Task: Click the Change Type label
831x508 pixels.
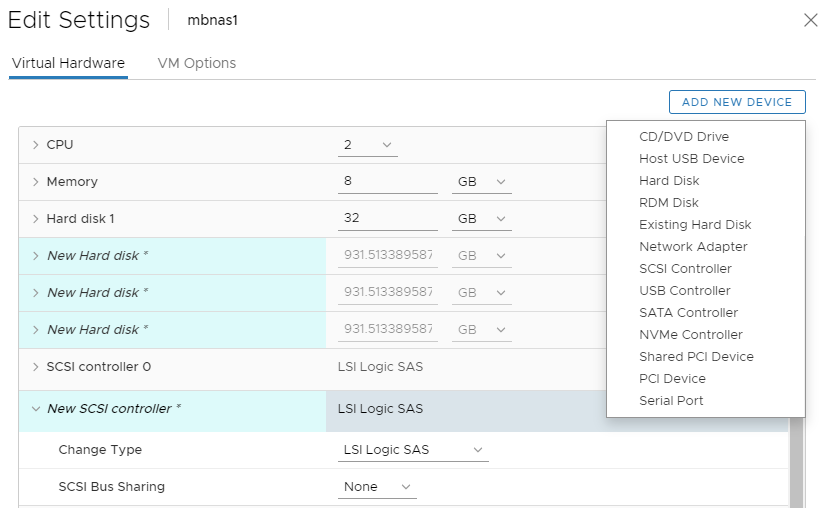Action: tap(100, 450)
